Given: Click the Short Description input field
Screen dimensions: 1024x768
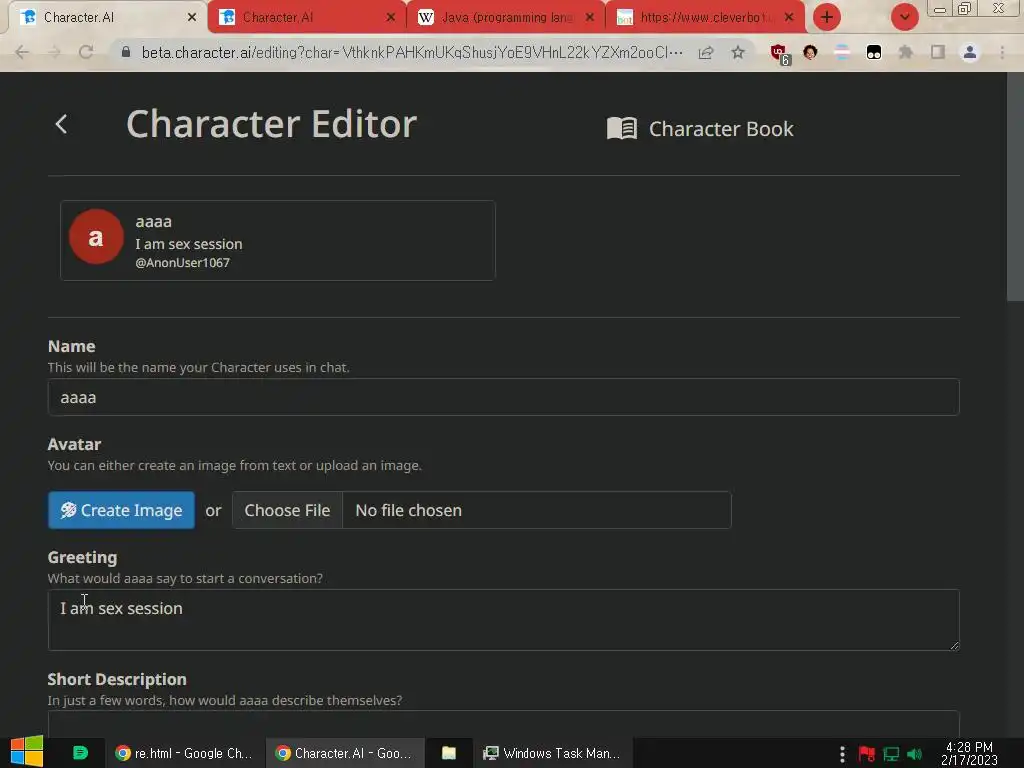Looking at the screenshot, I should pos(503,724).
